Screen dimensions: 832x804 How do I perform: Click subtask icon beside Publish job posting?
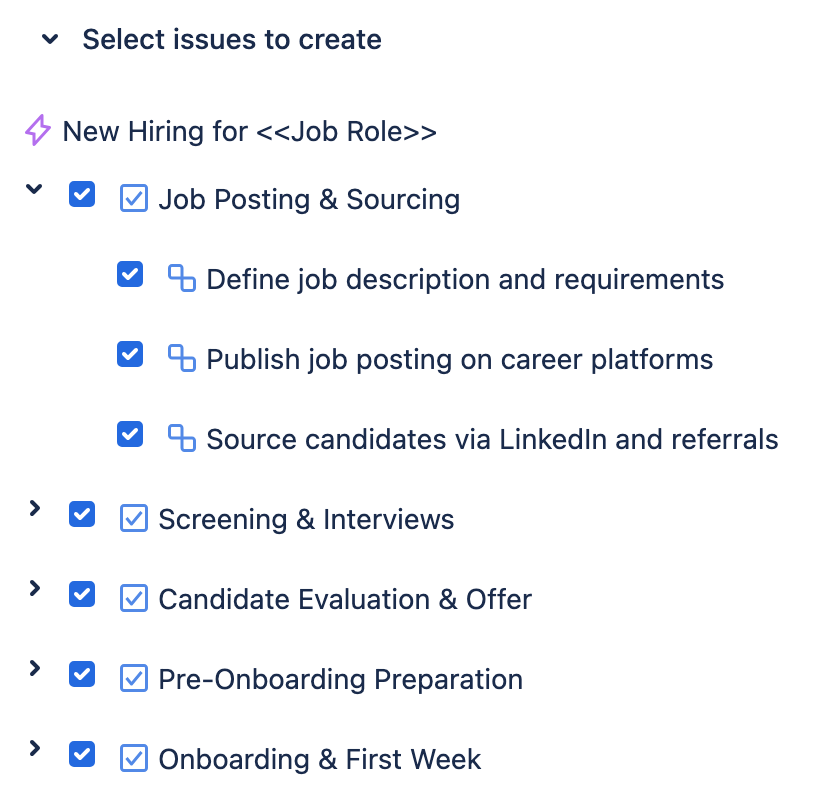181,358
